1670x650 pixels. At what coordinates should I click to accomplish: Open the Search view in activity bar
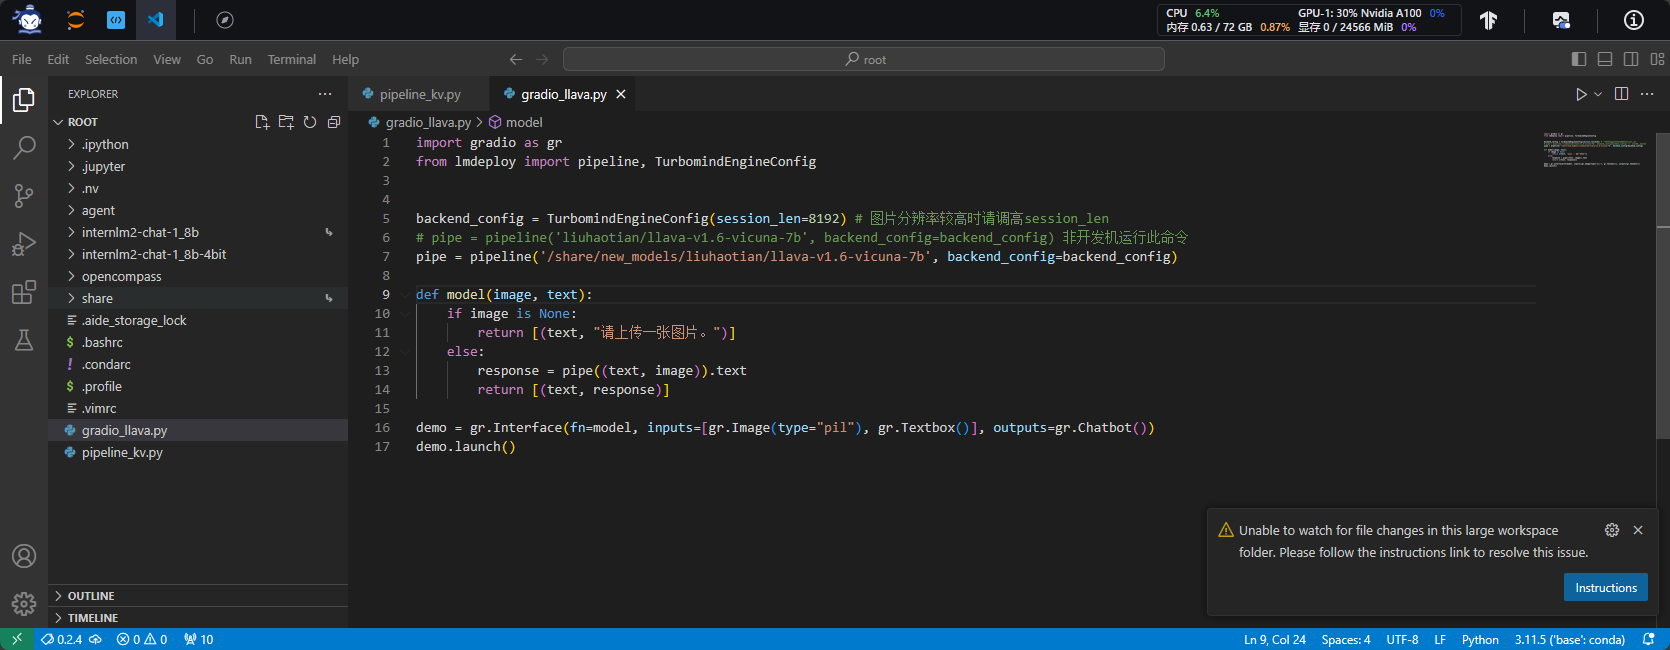[x=24, y=148]
